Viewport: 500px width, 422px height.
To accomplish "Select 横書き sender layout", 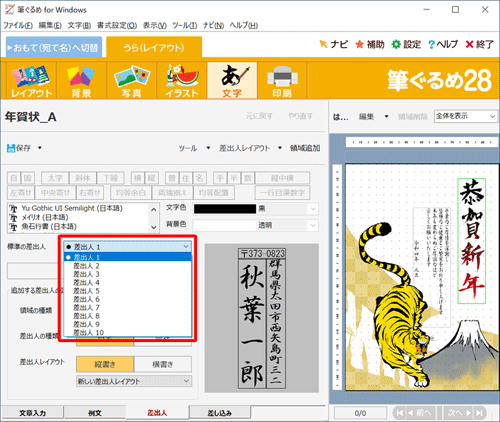I will pyautogui.click(x=163, y=364).
